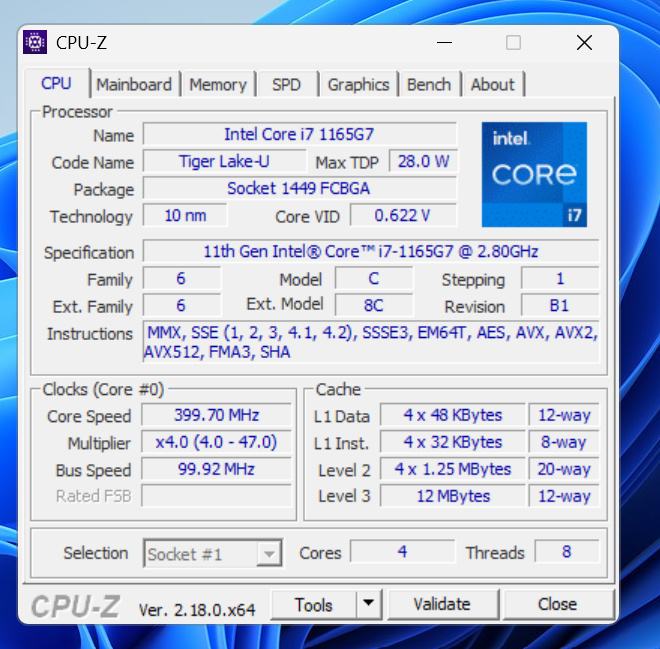Viewport: 660px width, 649px height.
Task: Click the Instructions list field
Action: [370, 342]
